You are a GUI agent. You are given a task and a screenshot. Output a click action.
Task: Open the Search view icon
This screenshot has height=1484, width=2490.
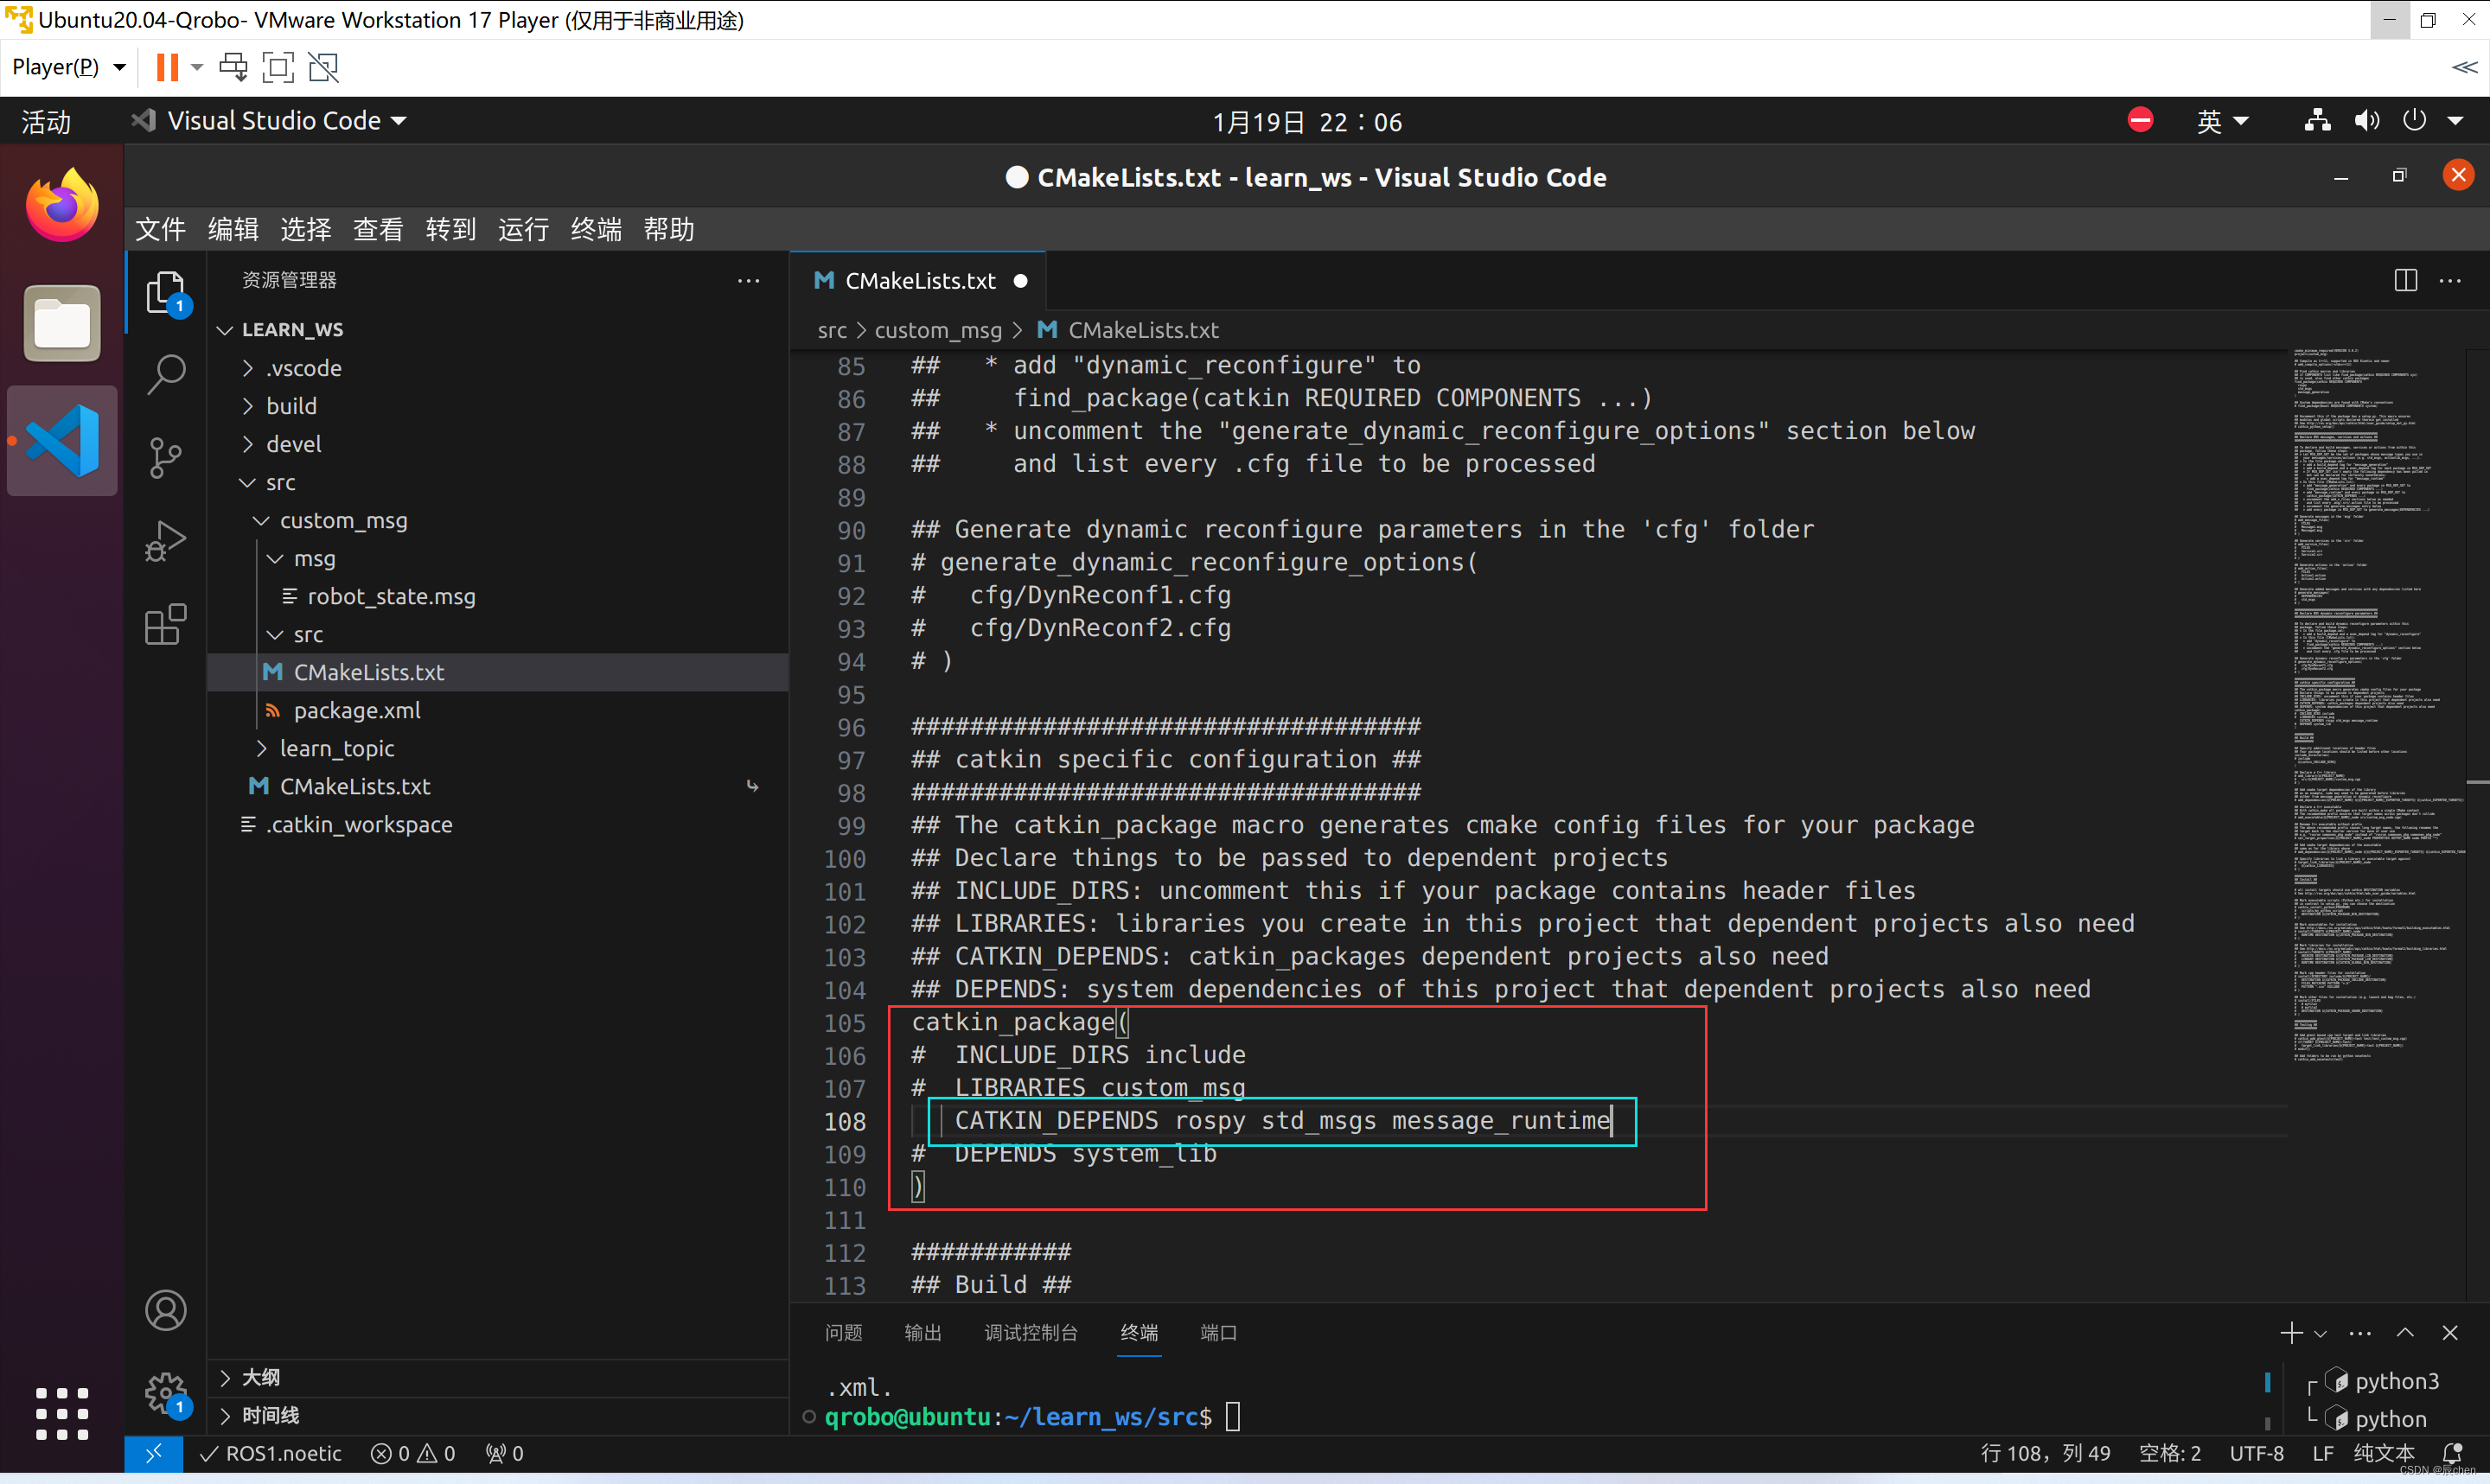click(x=166, y=375)
